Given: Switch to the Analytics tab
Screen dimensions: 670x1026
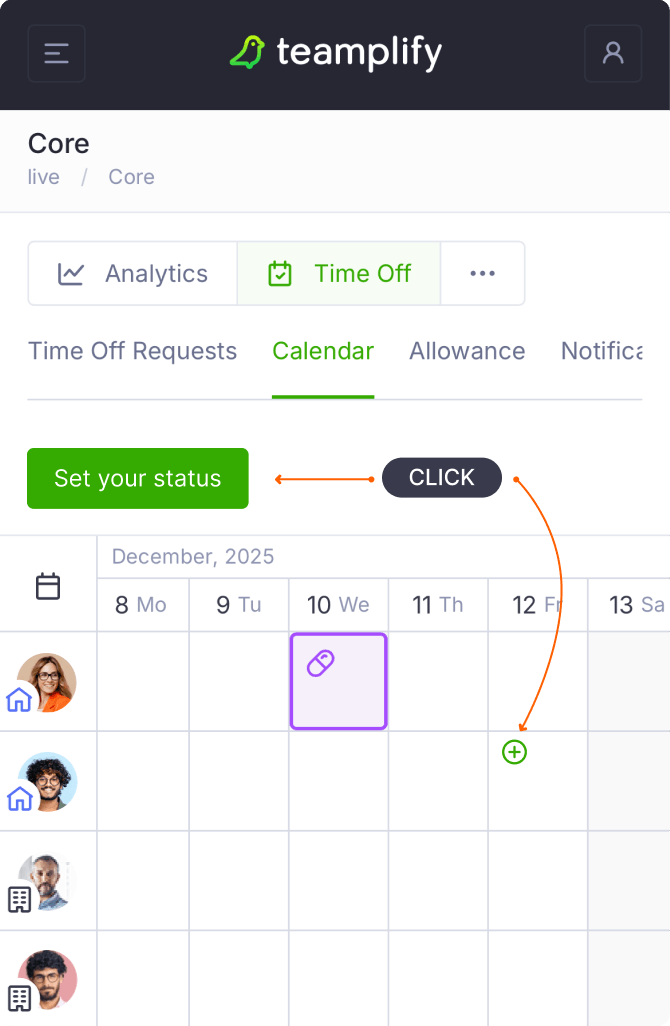Looking at the screenshot, I should tap(133, 273).
